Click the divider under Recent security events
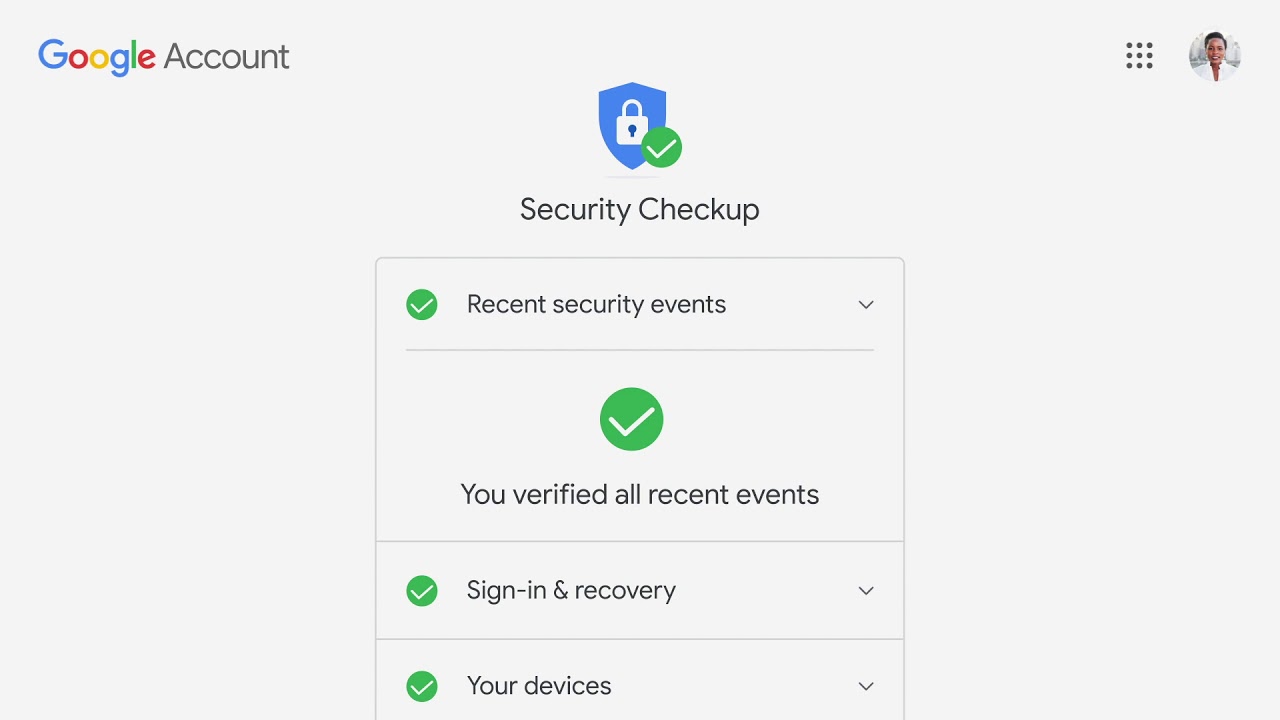This screenshot has width=1280, height=720. click(639, 350)
